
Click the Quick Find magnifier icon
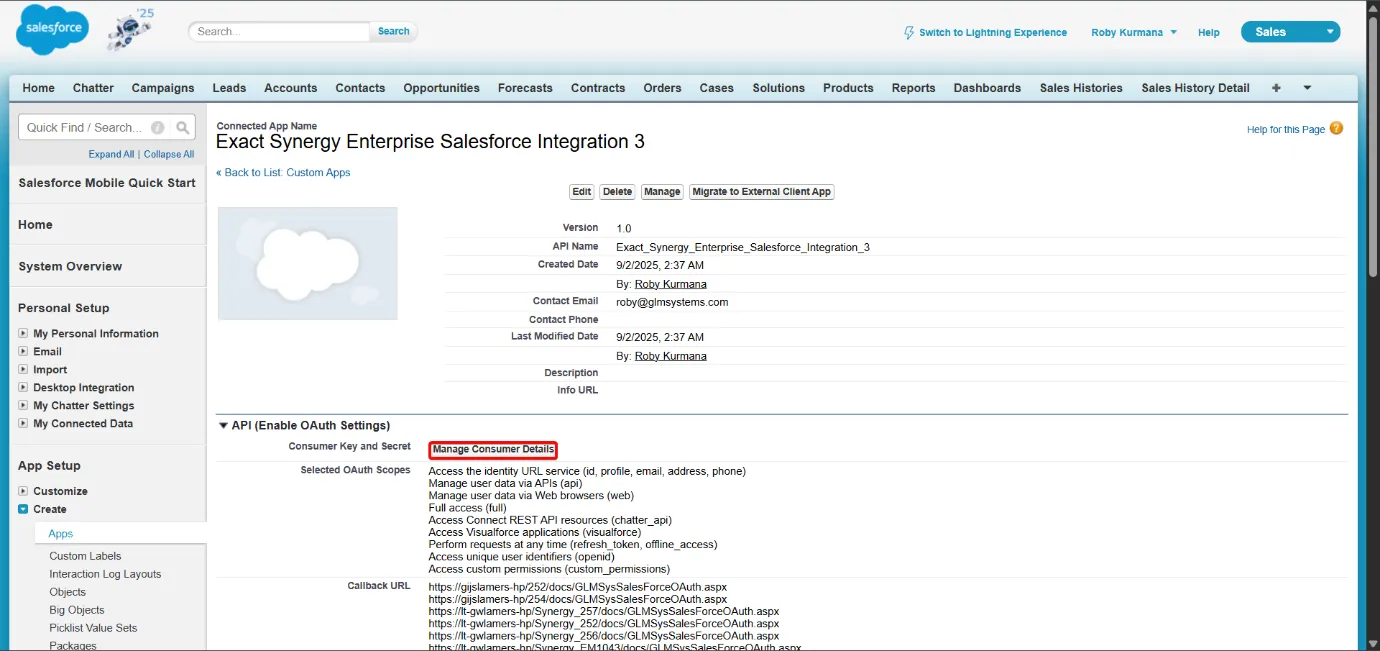point(183,128)
